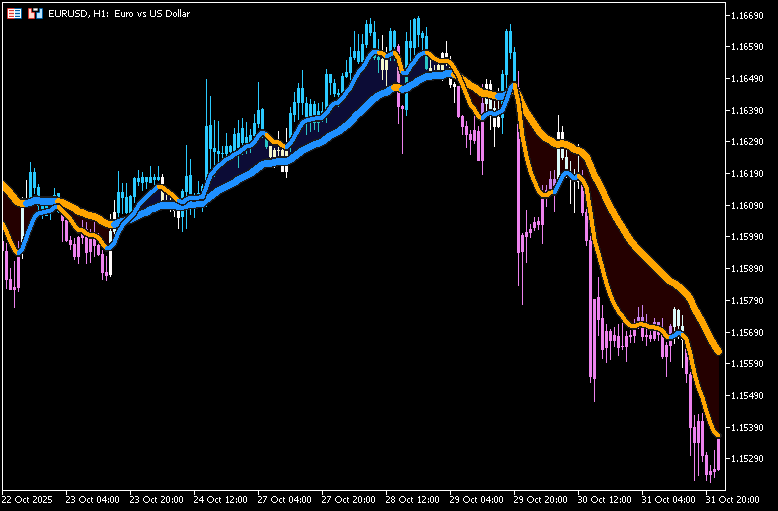
Task: Click the one-click trading panel icon
Action: click(x=35, y=14)
